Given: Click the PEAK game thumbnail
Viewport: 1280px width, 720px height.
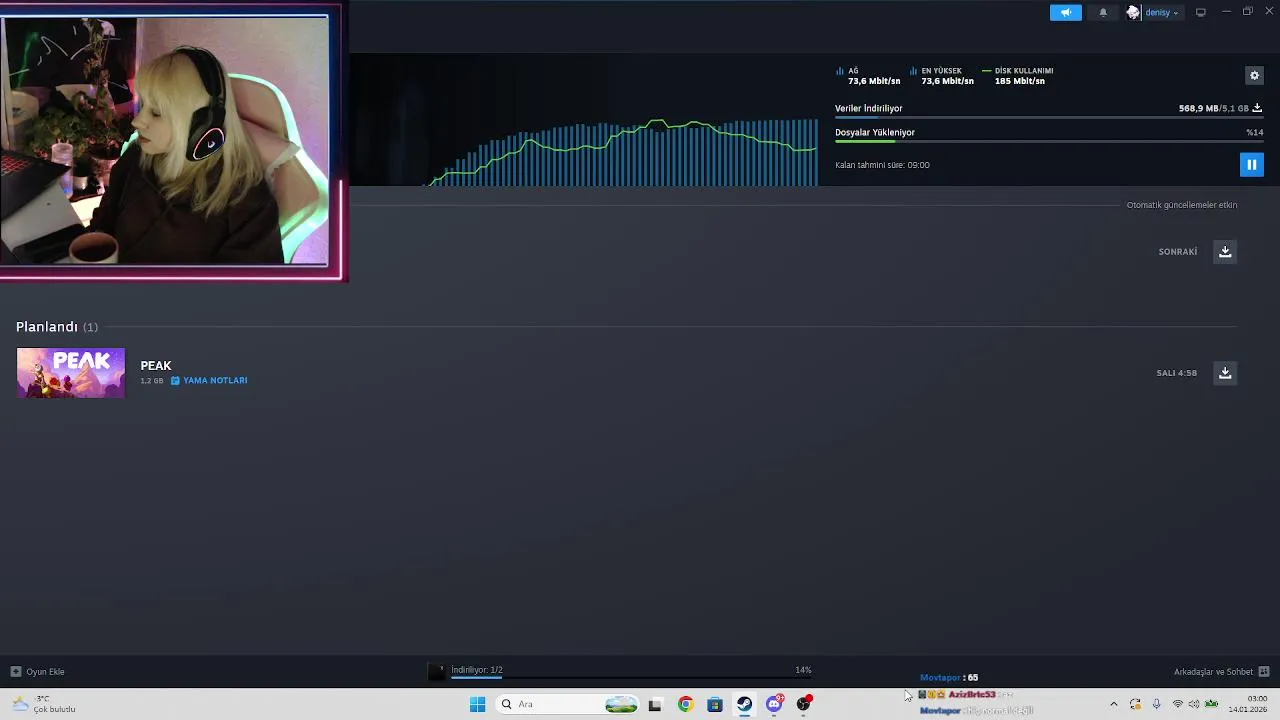Looking at the screenshot, I should point(71,372).
